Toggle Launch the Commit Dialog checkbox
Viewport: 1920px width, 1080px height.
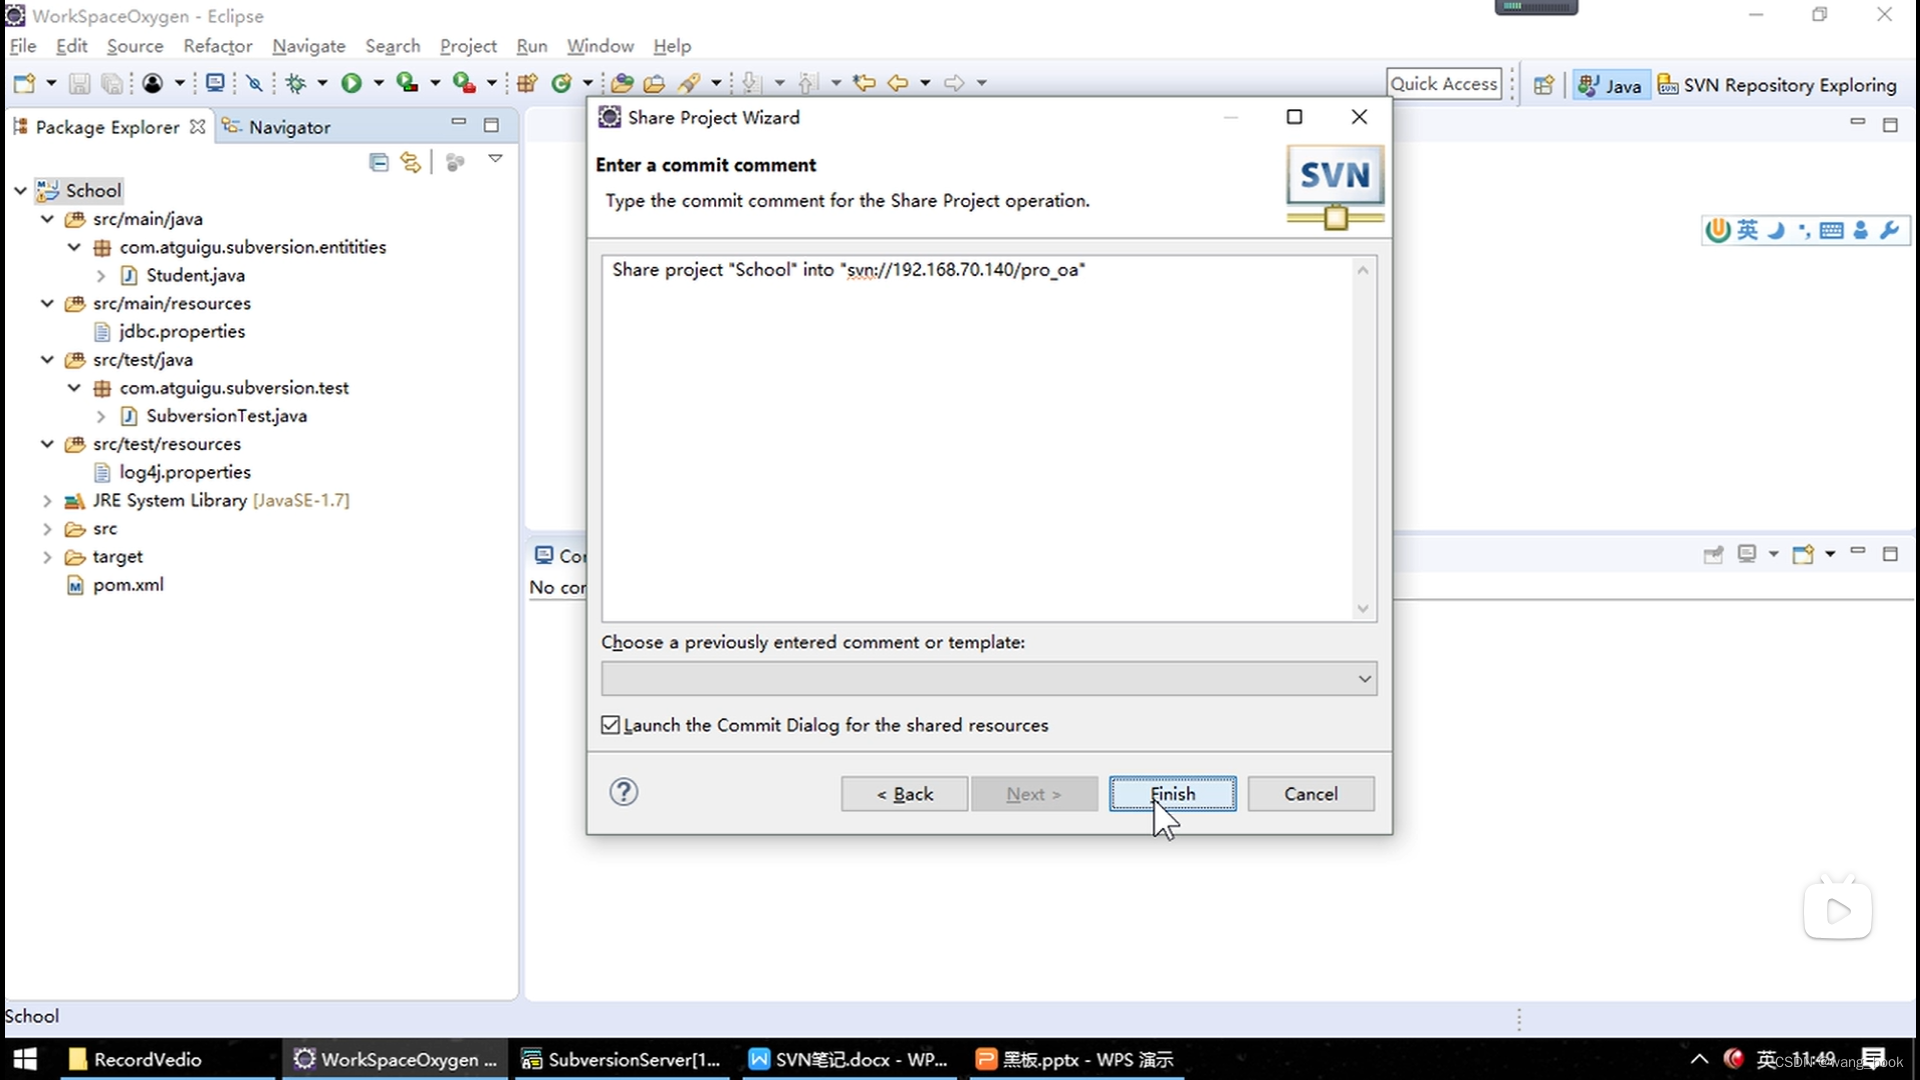611,724
